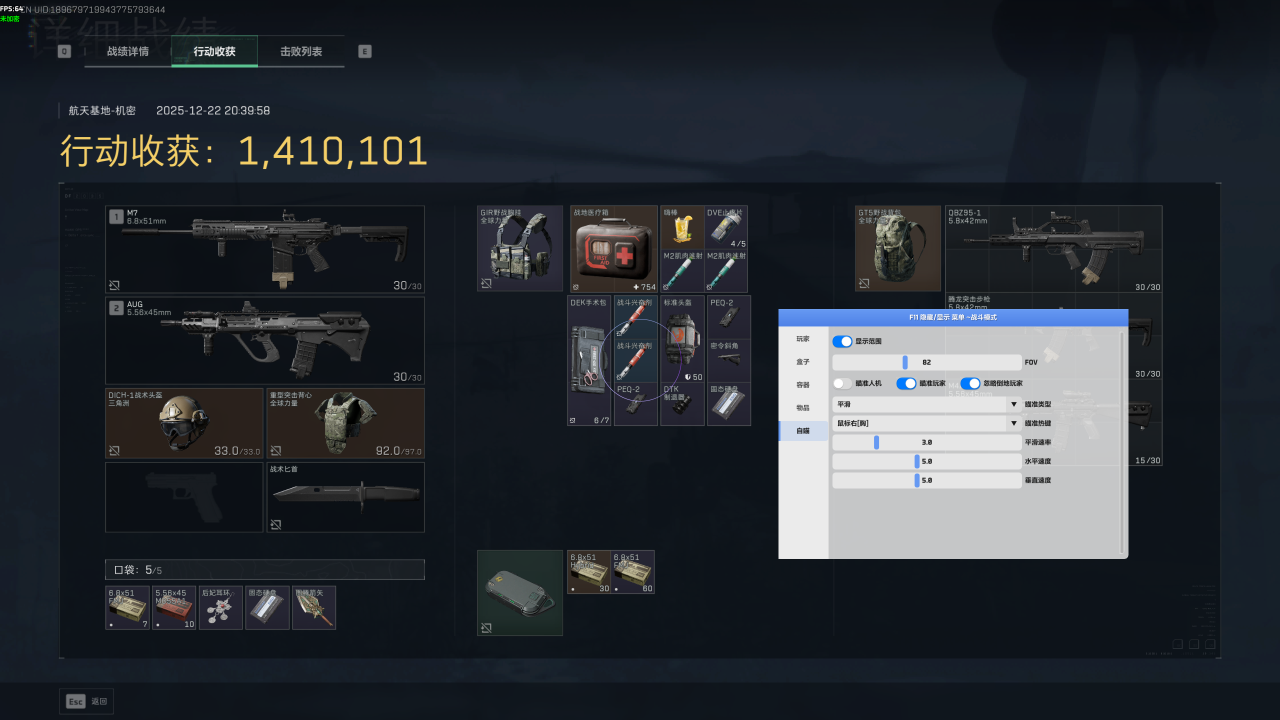Turn off the 瞄准玩家 toggle
The width and height of the screenshot is (1280, 720).
tap(906, 383)
